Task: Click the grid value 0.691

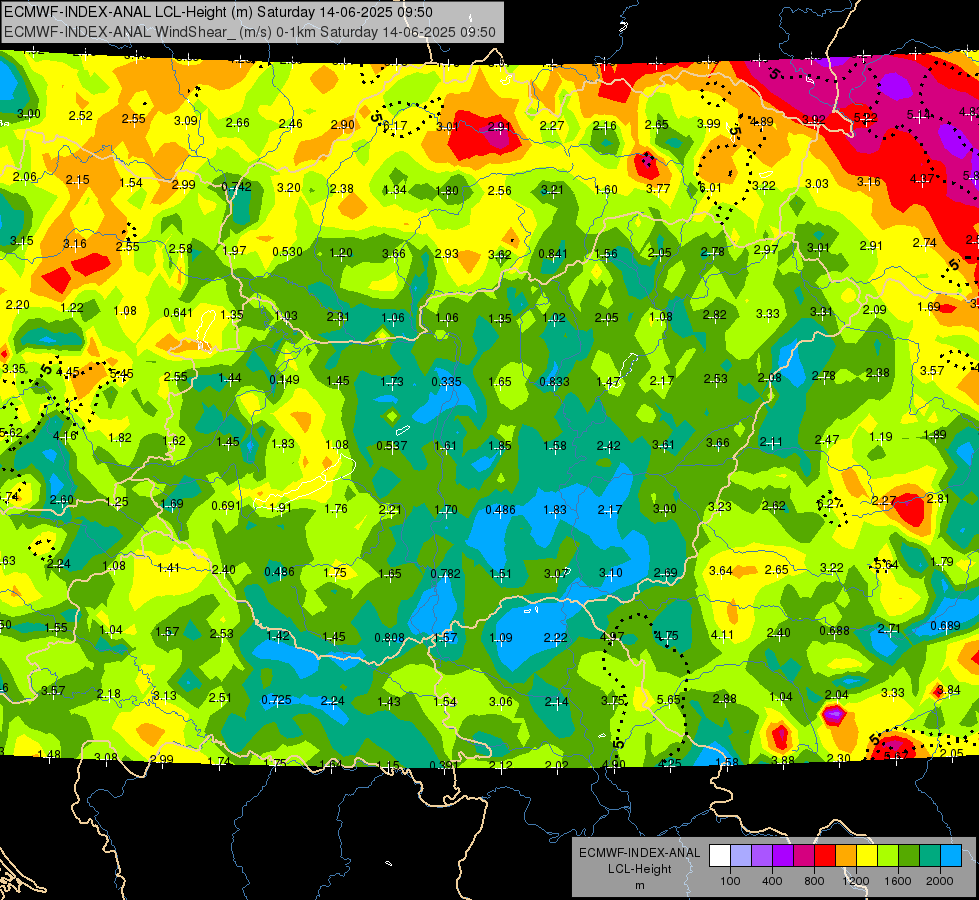Action: [226, 505]
